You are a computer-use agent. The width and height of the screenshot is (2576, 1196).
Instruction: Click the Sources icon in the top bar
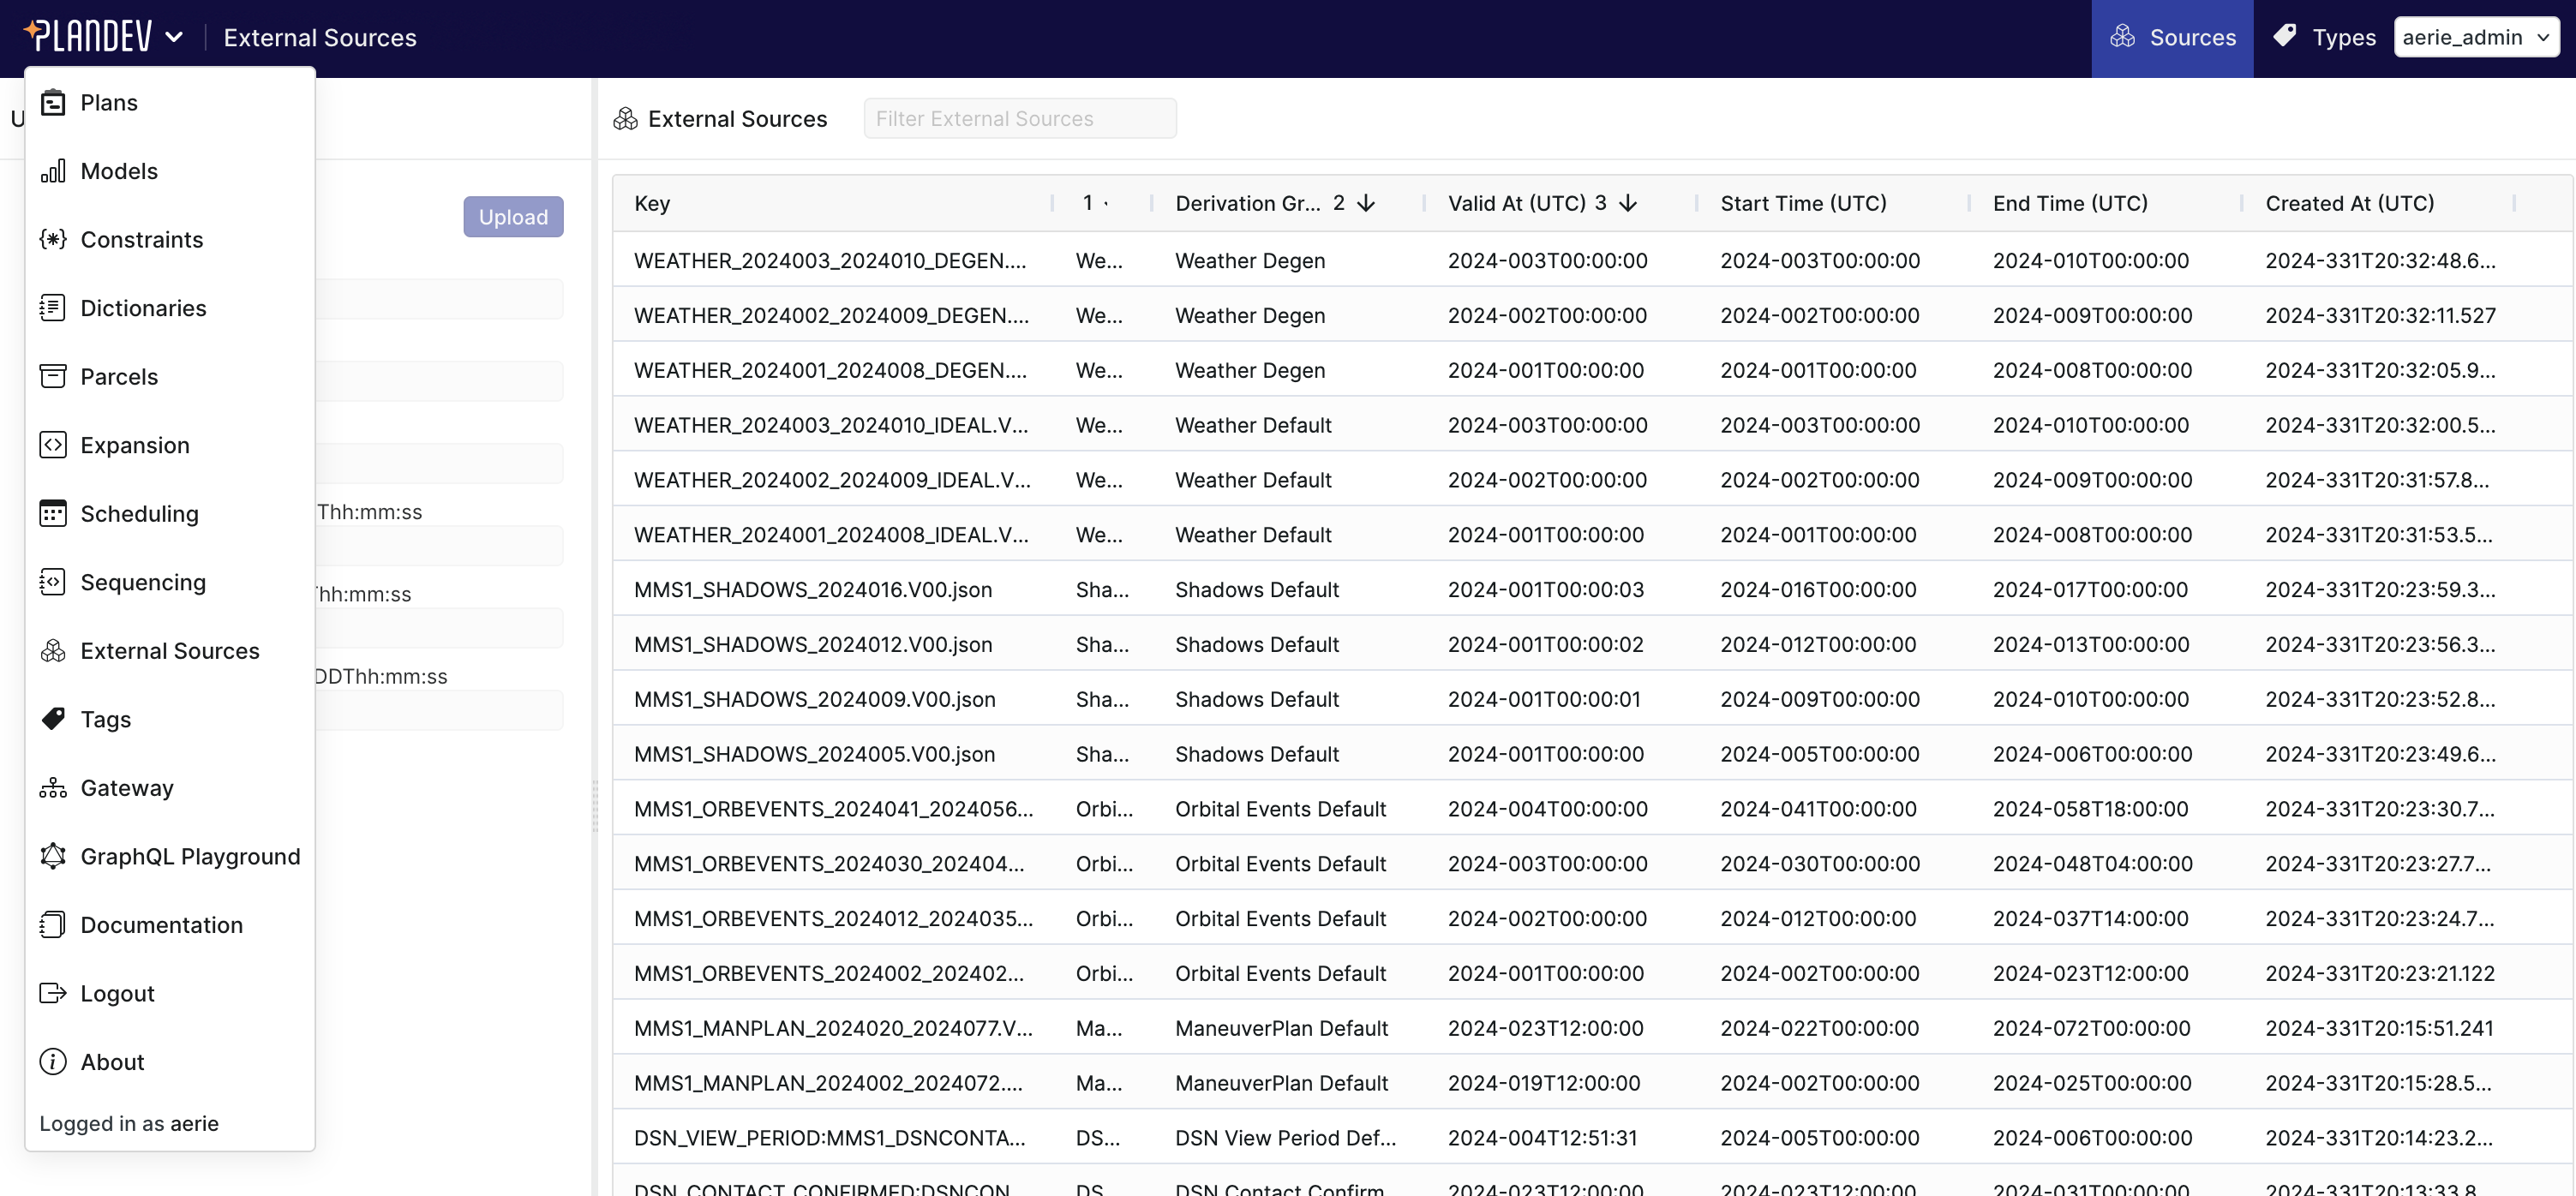pyautogui.click(x=2123, y=37)
